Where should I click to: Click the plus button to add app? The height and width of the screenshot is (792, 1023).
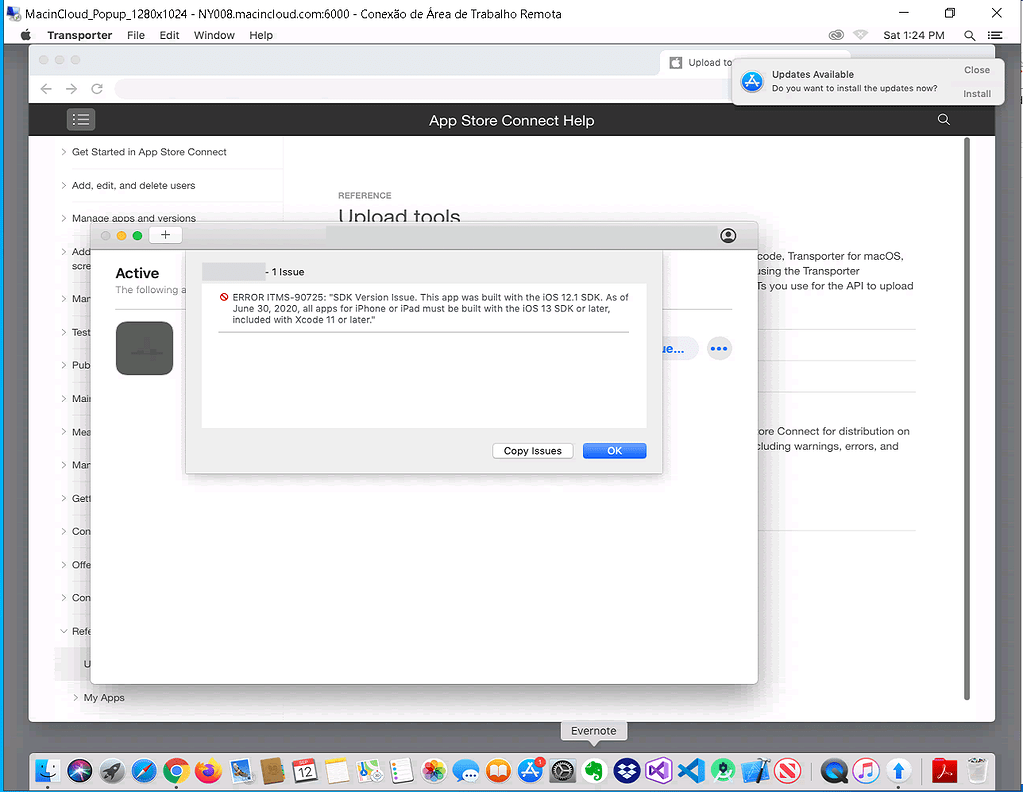[x=165, y=236]
